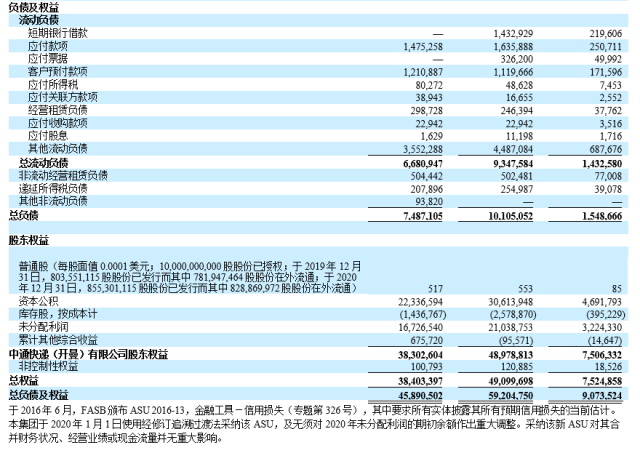This screenshot has height=453, width=640.
Task: Select the 累计其他综合收益 row label
Action: pos(58,340)
